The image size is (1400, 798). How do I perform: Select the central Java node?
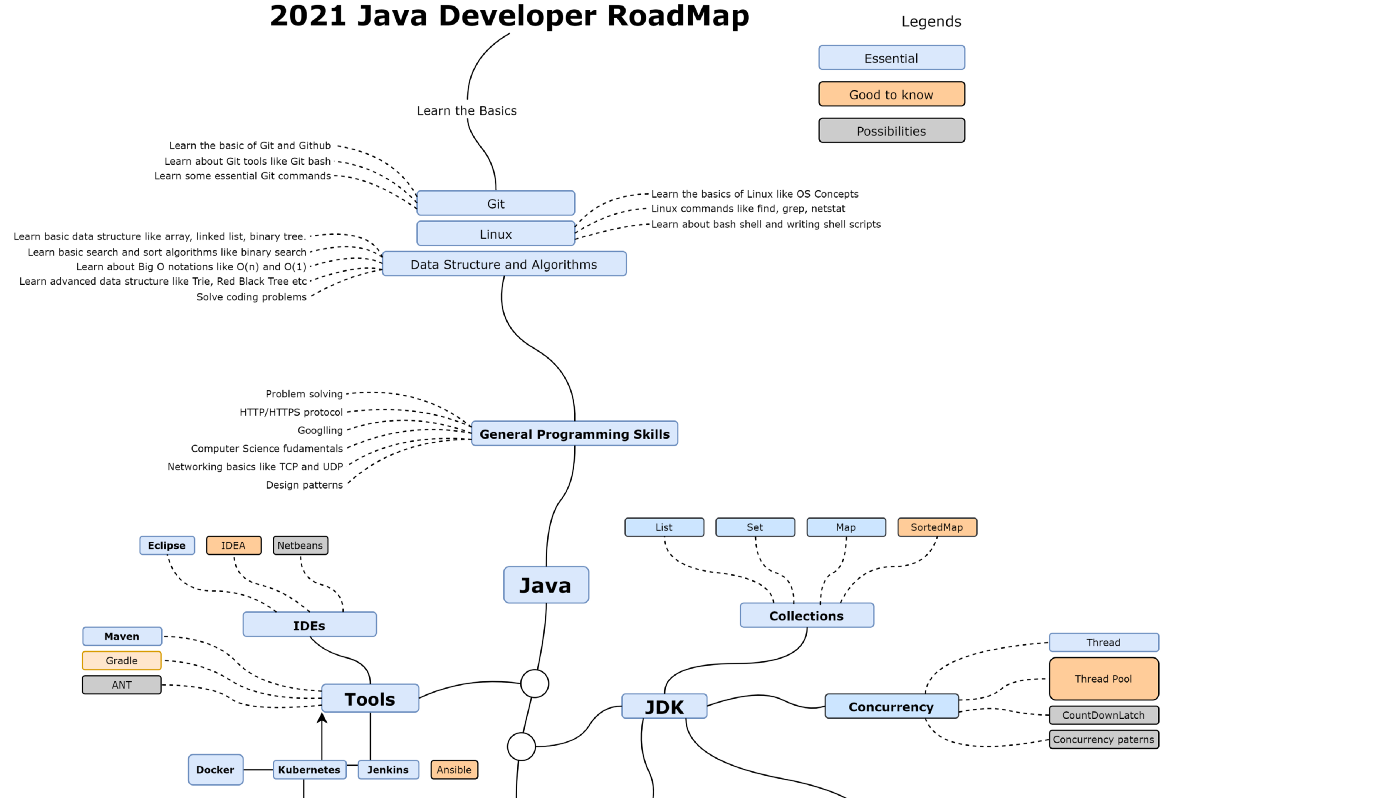[546, 584]
